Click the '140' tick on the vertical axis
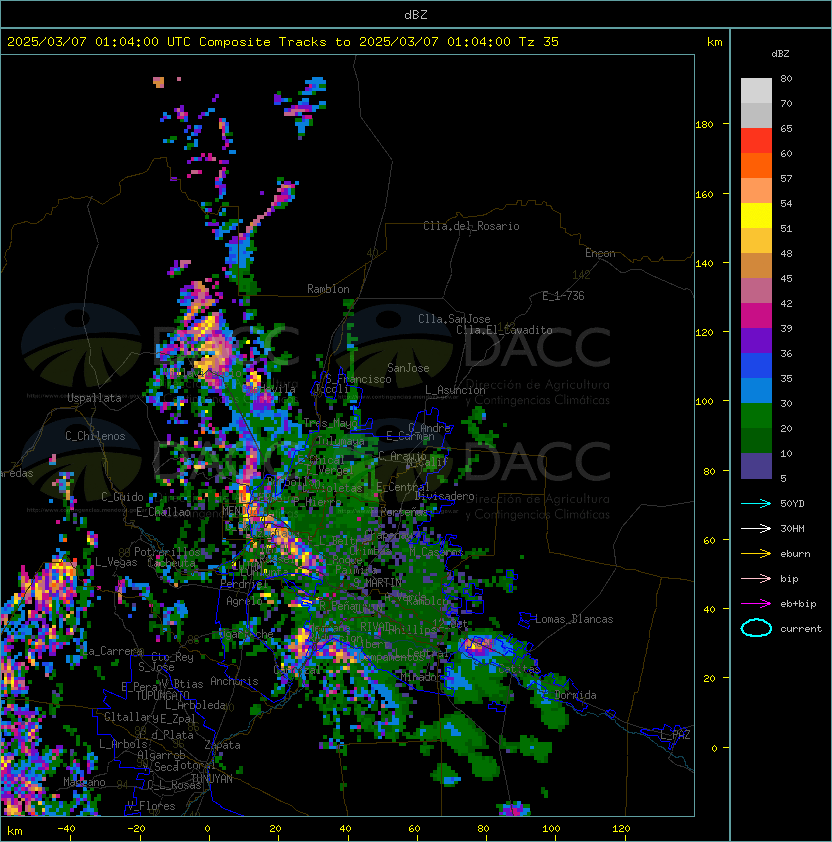Image resolution: width=832 pixels, height=842 pixels. [704, 264]
